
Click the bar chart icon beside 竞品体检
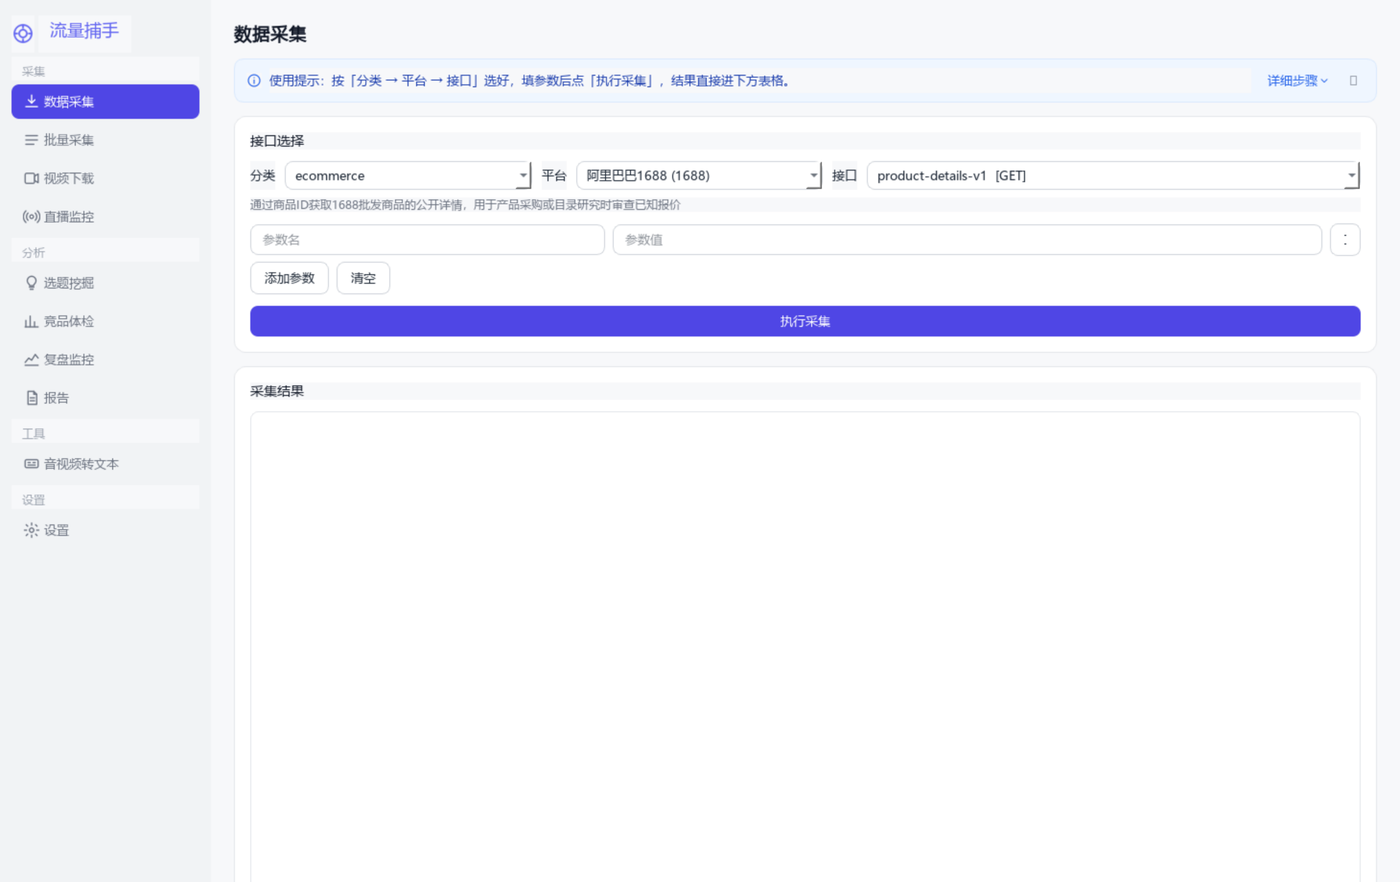[31, 321]
